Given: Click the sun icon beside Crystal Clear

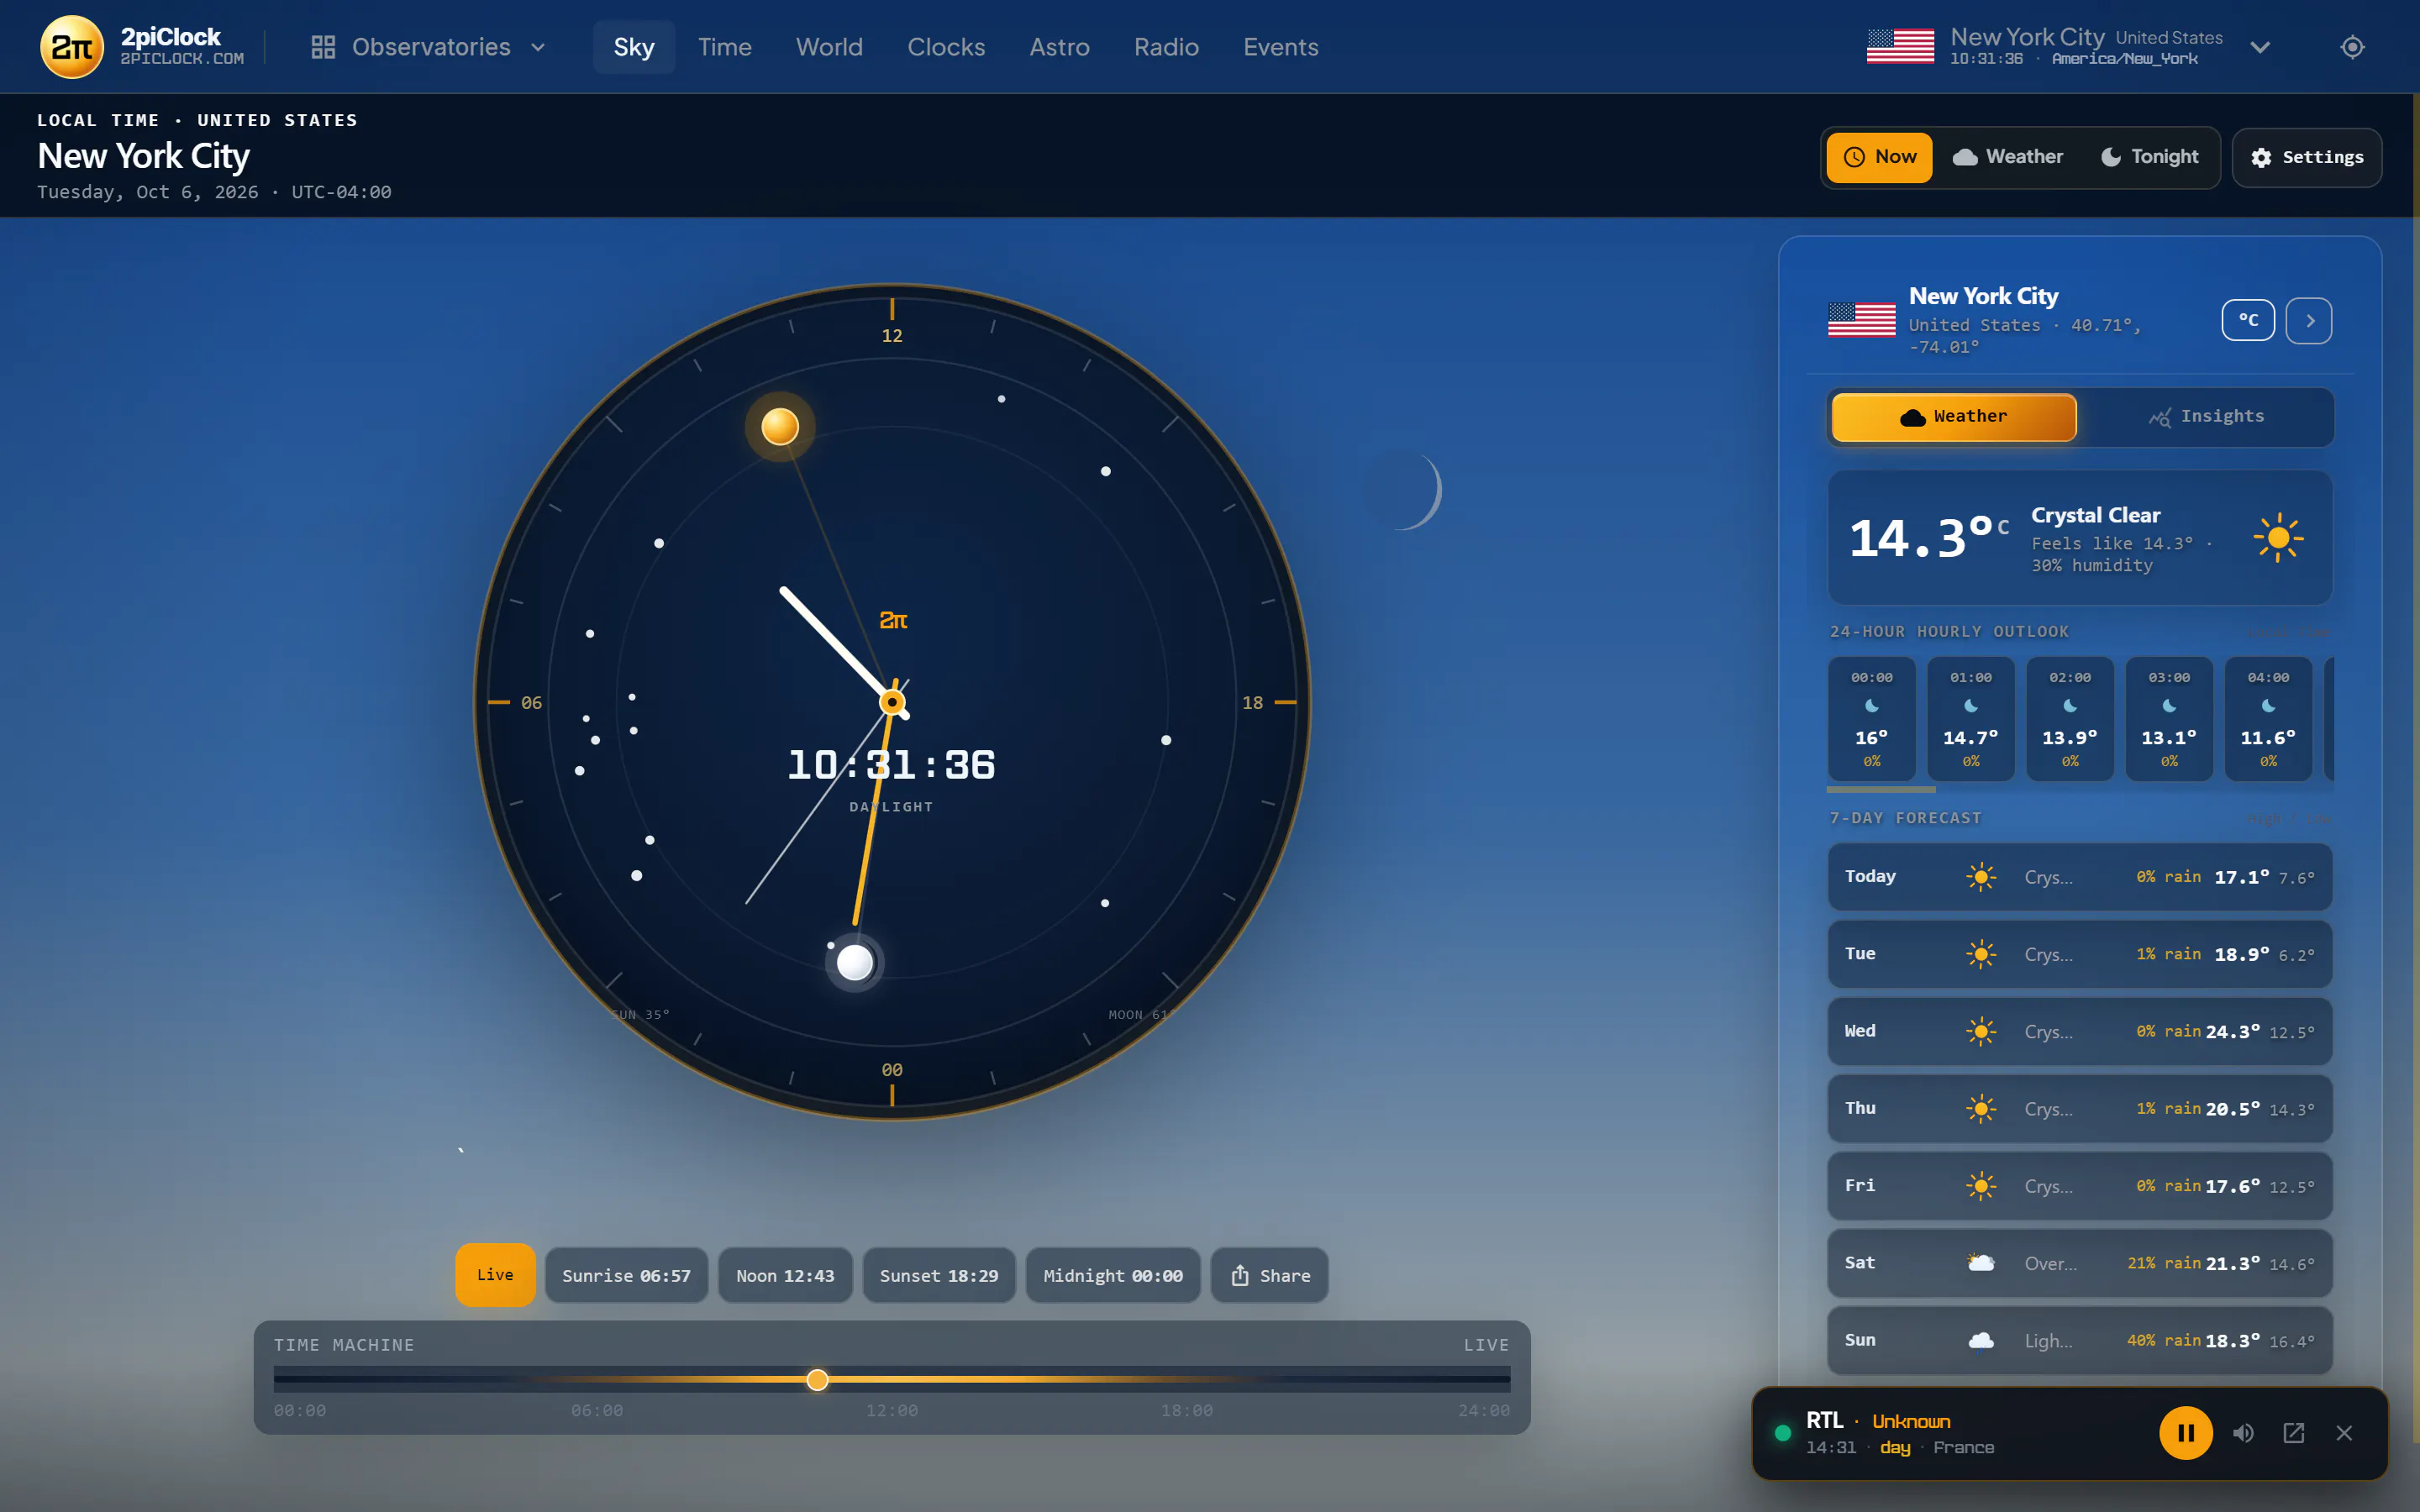Looking at the screenshot, I should point(2277,538).
